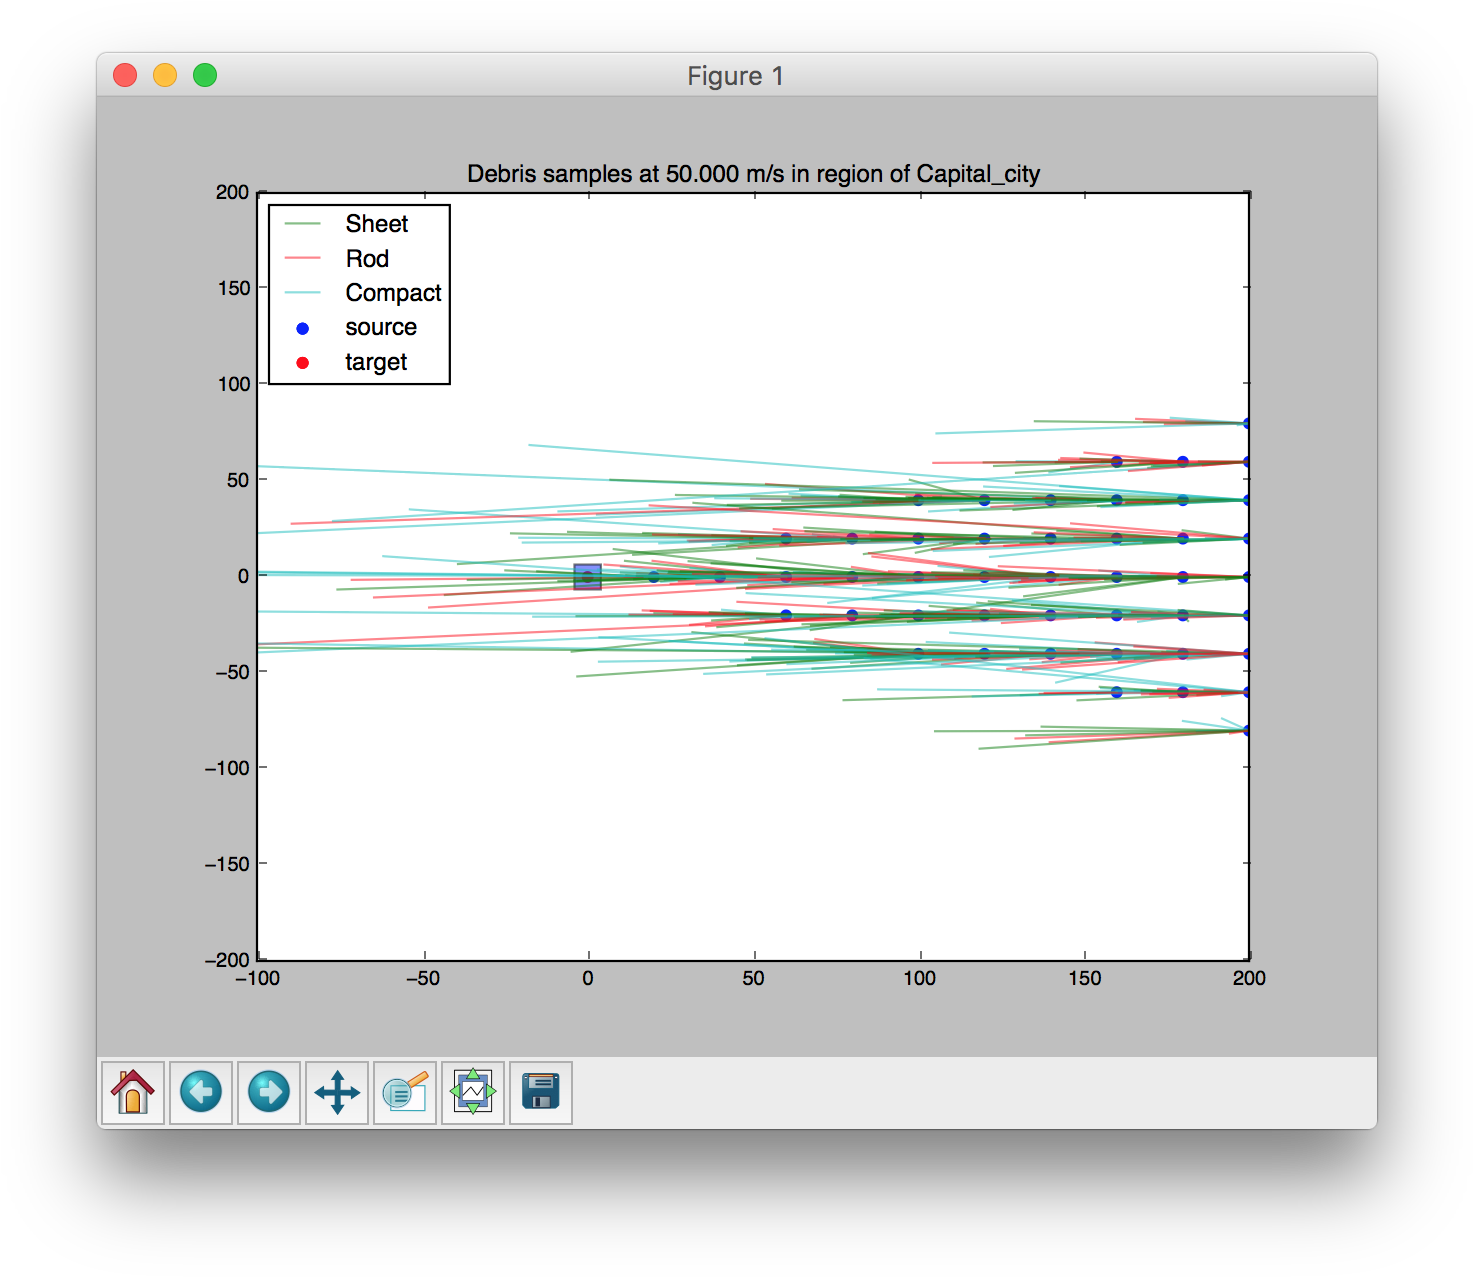
Task: Minimize the Figure 1 window
Action: tap(165, 75)
